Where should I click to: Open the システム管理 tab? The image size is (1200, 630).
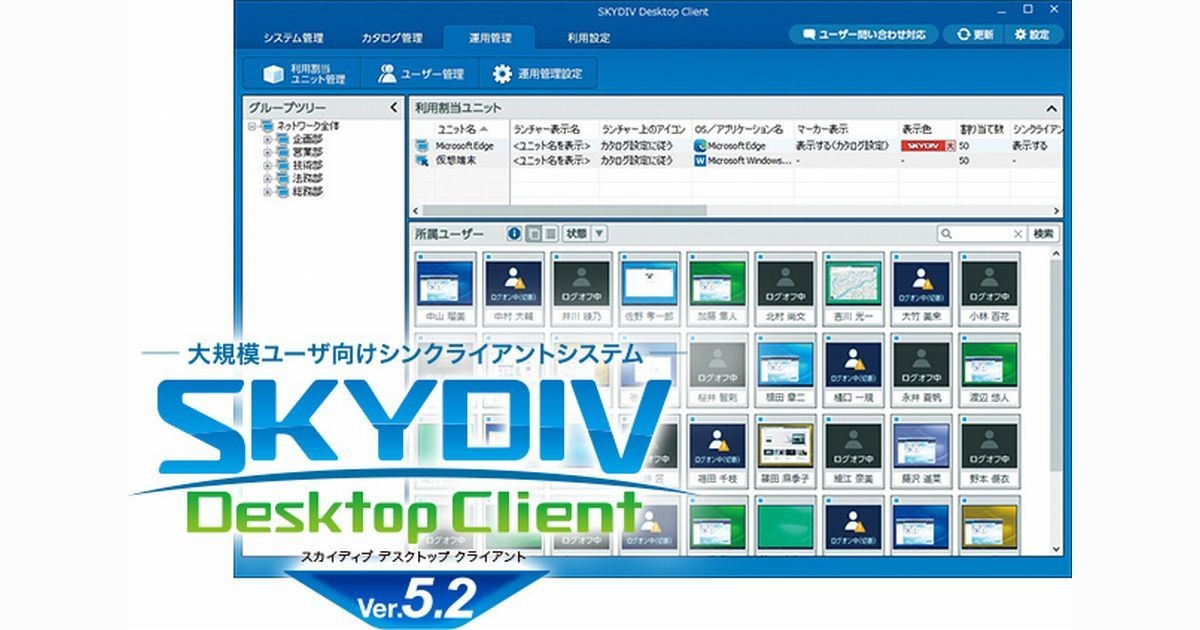pos(293,38)
